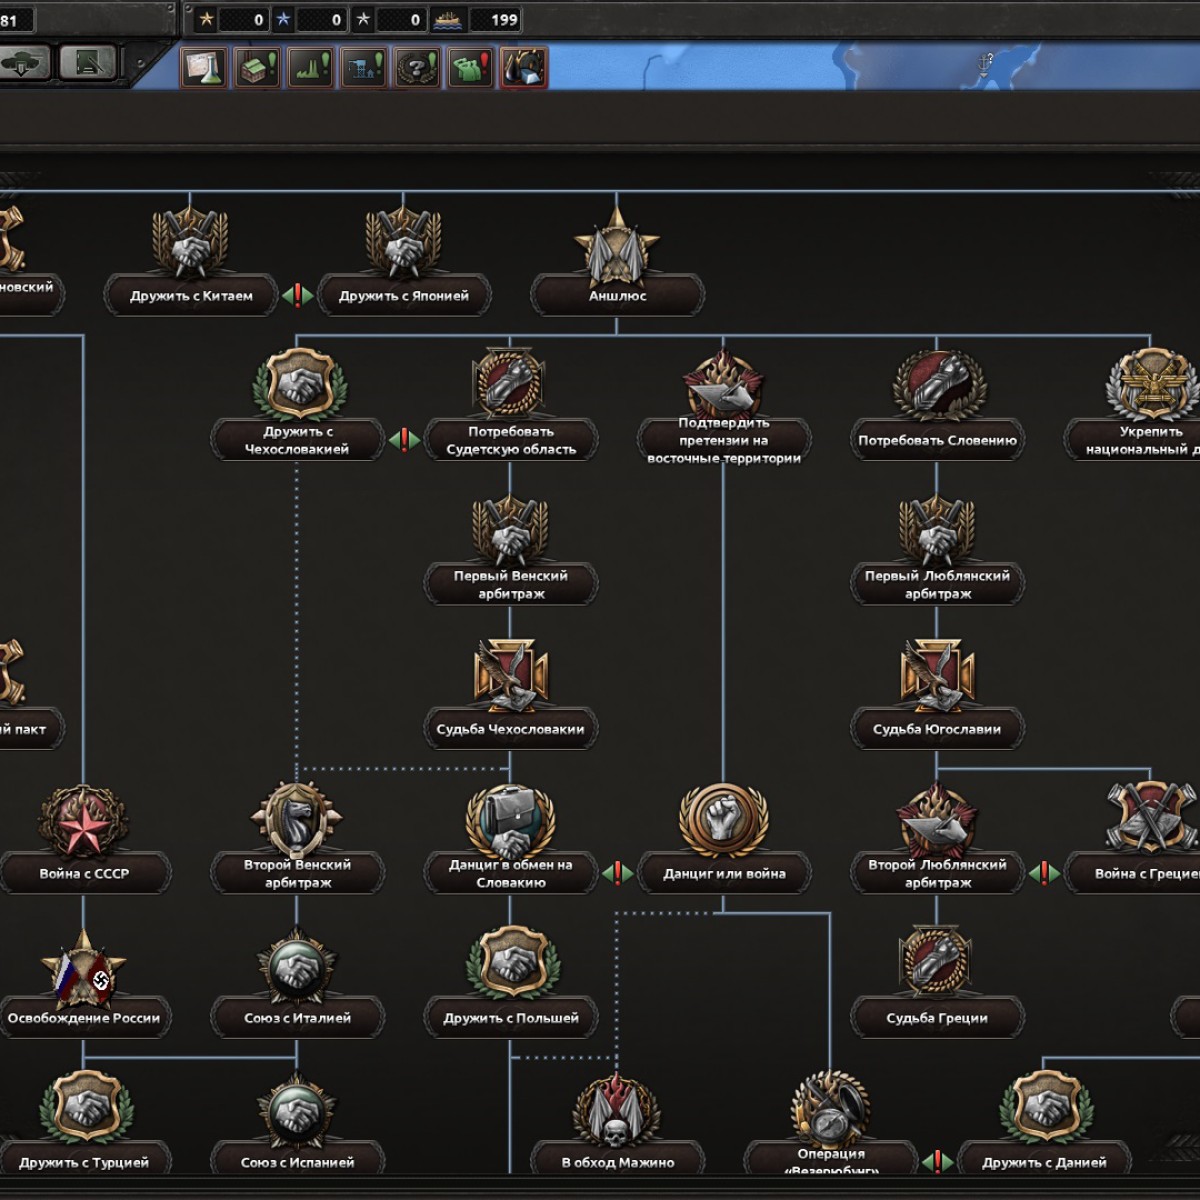This screenshot has height=1200, width=1200.
Task: Open the question mark laurel alert
Action: (x=417, y=67)
